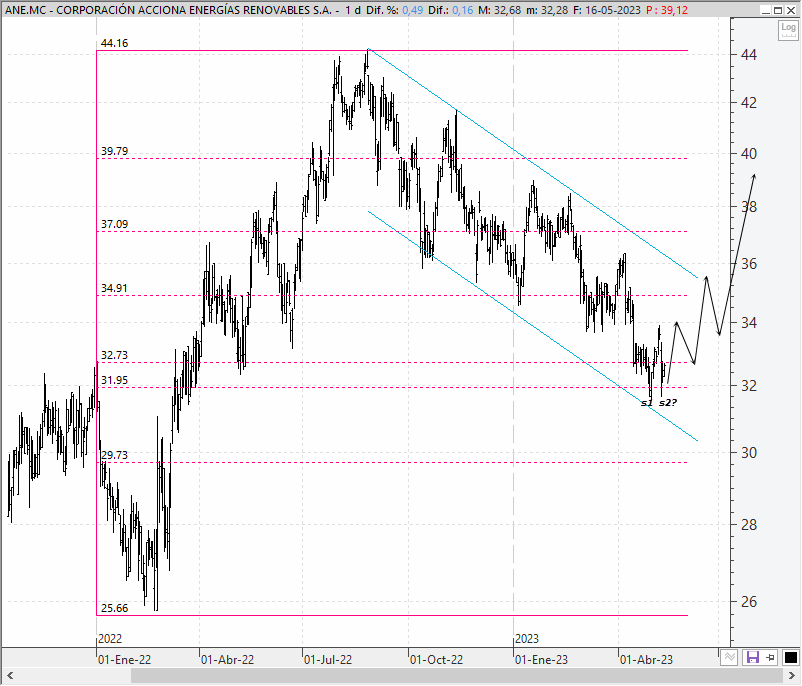Toggle the Log scale button
This screenshot has width=802, height=686.
(x=788, y=30)
